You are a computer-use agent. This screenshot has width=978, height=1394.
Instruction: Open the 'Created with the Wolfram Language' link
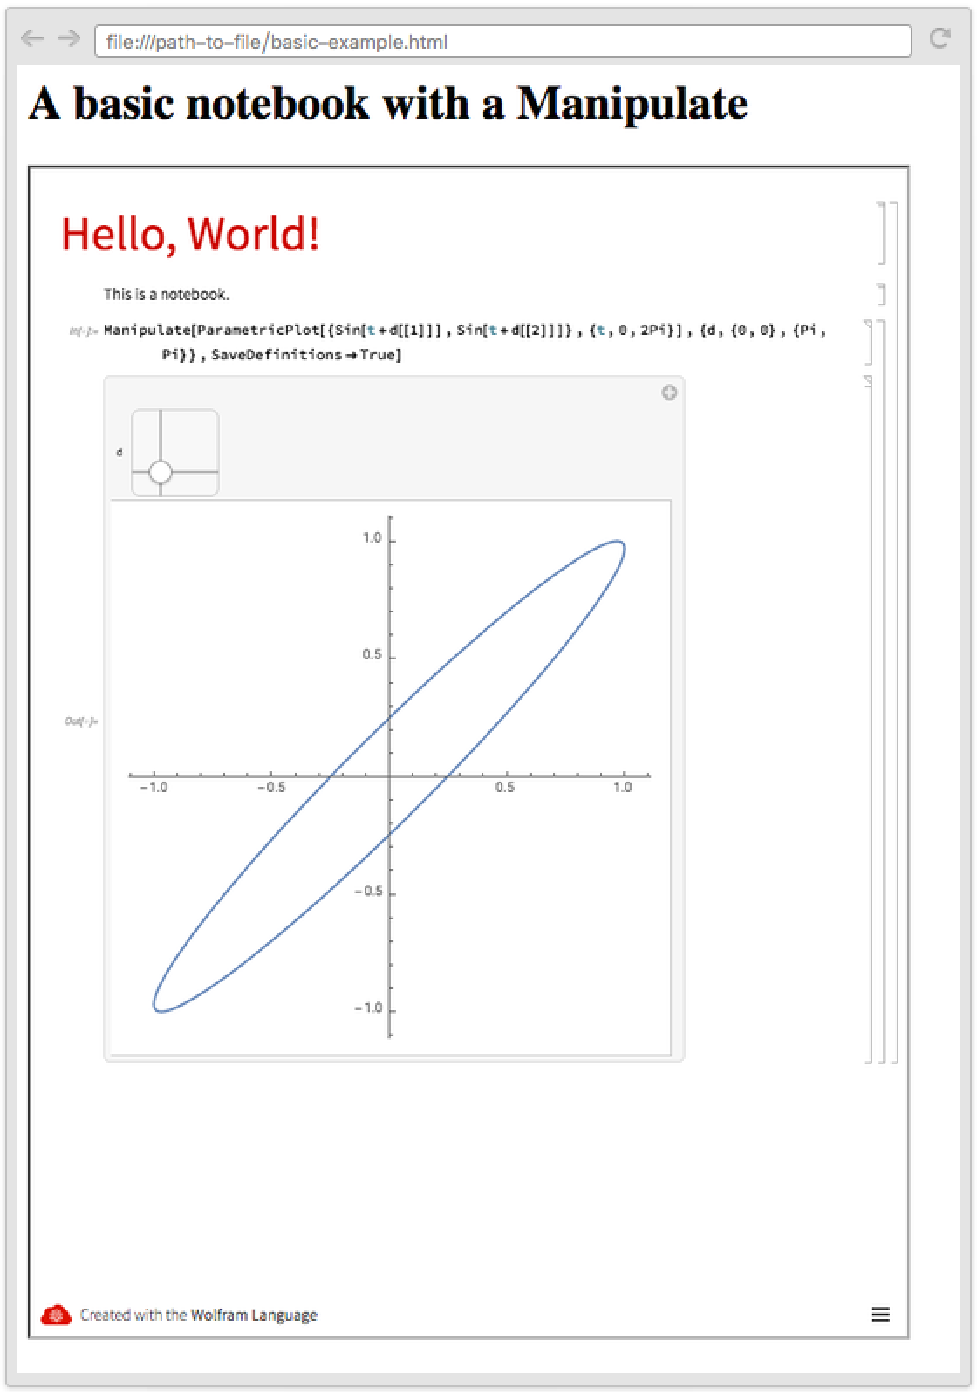pyautogui.click(x=198, y=1315)
